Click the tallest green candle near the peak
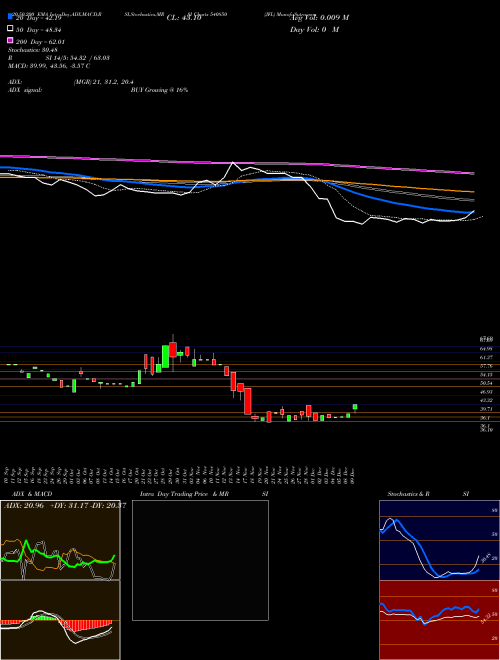The width and height of the screenshot is (500, 660). point(165,357)
